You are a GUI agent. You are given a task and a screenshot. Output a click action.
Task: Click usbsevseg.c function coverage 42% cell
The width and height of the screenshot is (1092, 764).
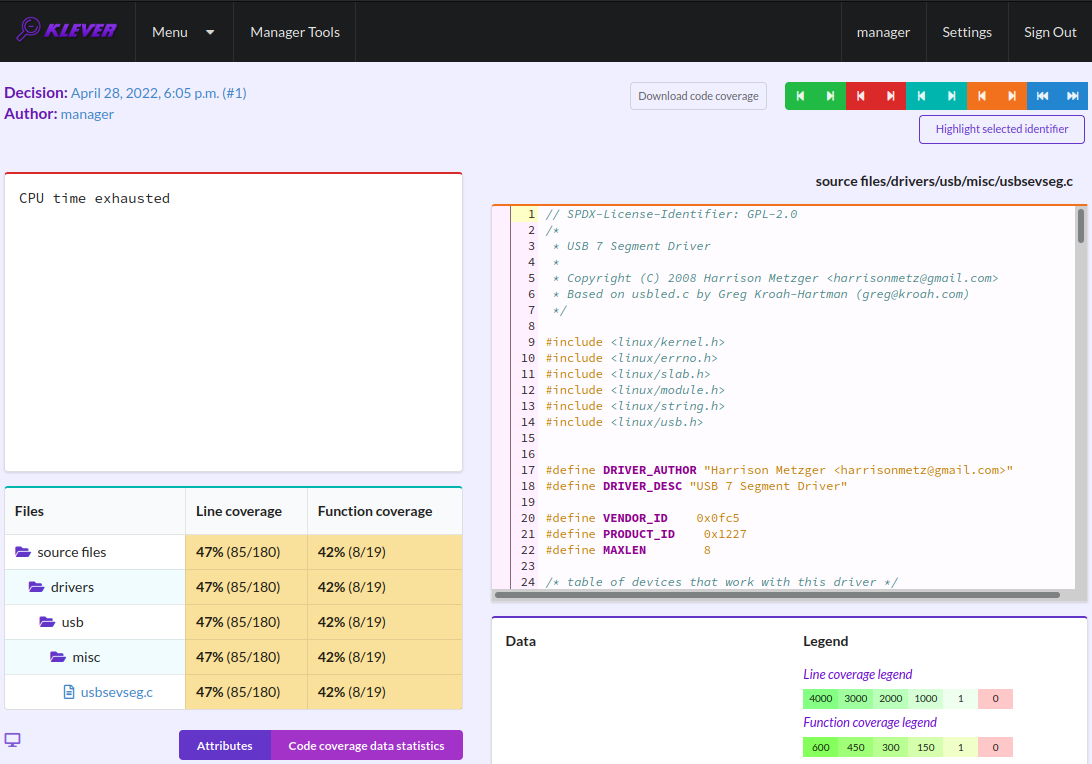tap(384, 692)
